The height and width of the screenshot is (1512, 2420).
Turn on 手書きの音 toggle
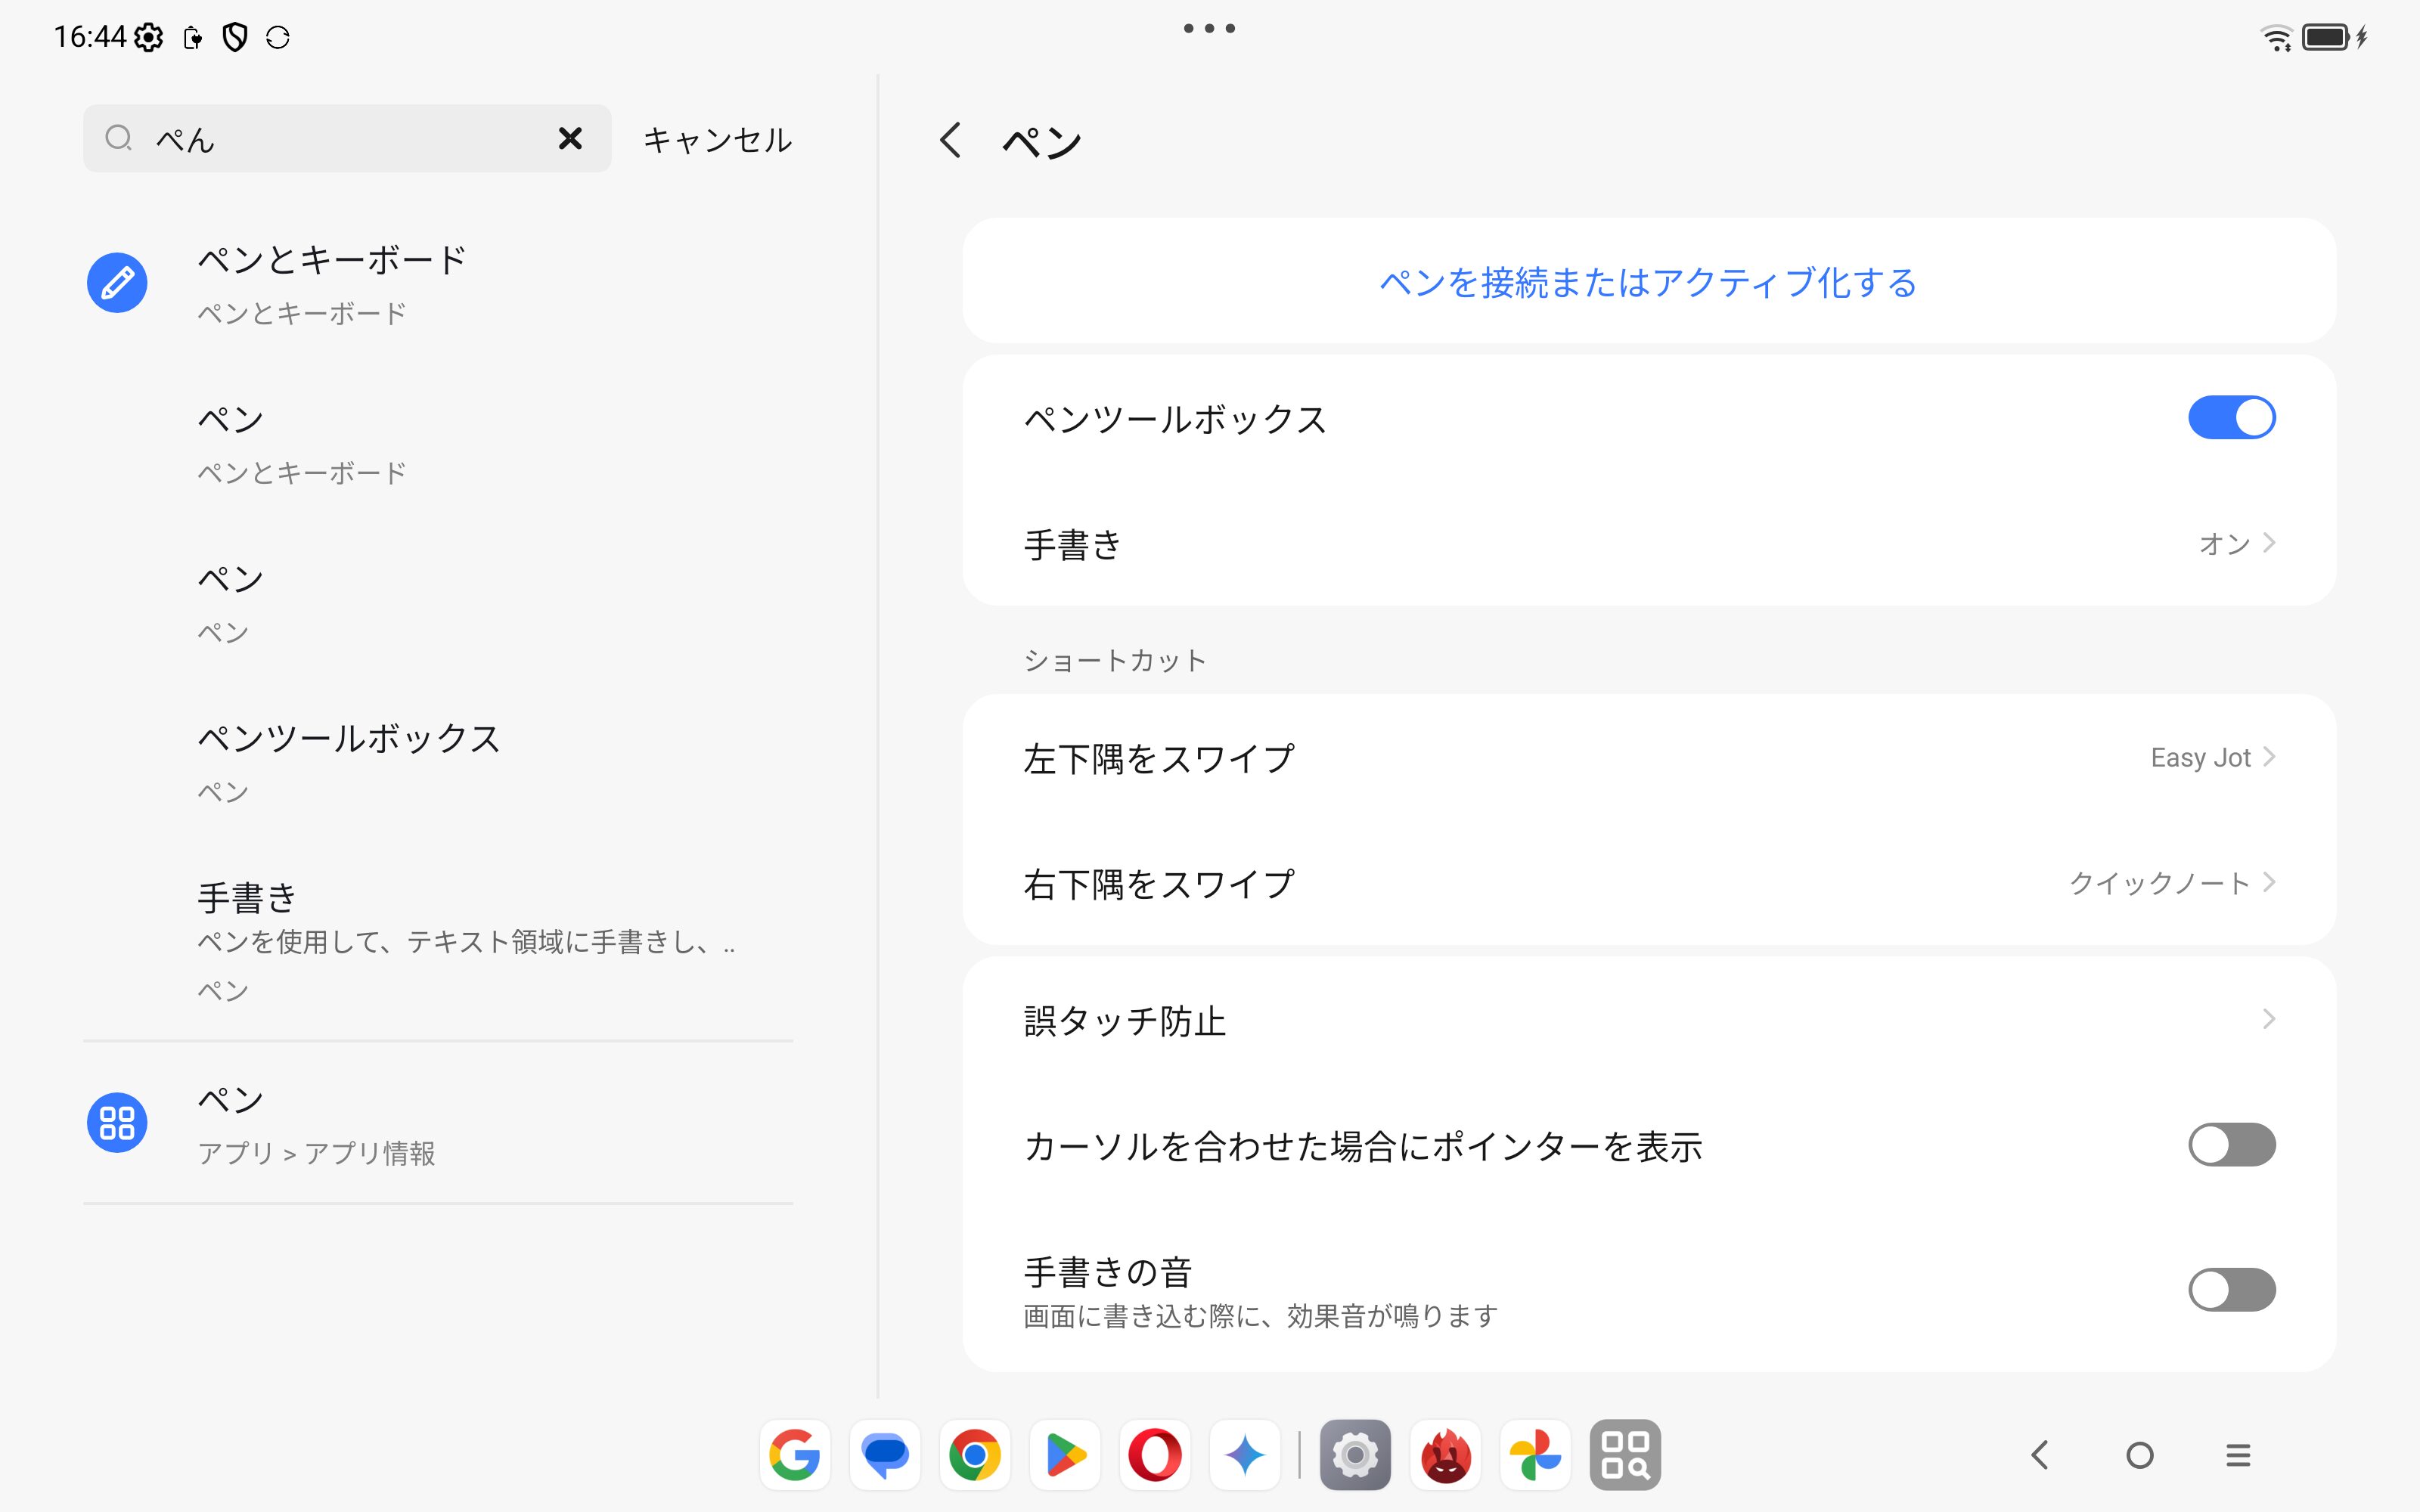pyautogui.click(x=2231, y=1290)
